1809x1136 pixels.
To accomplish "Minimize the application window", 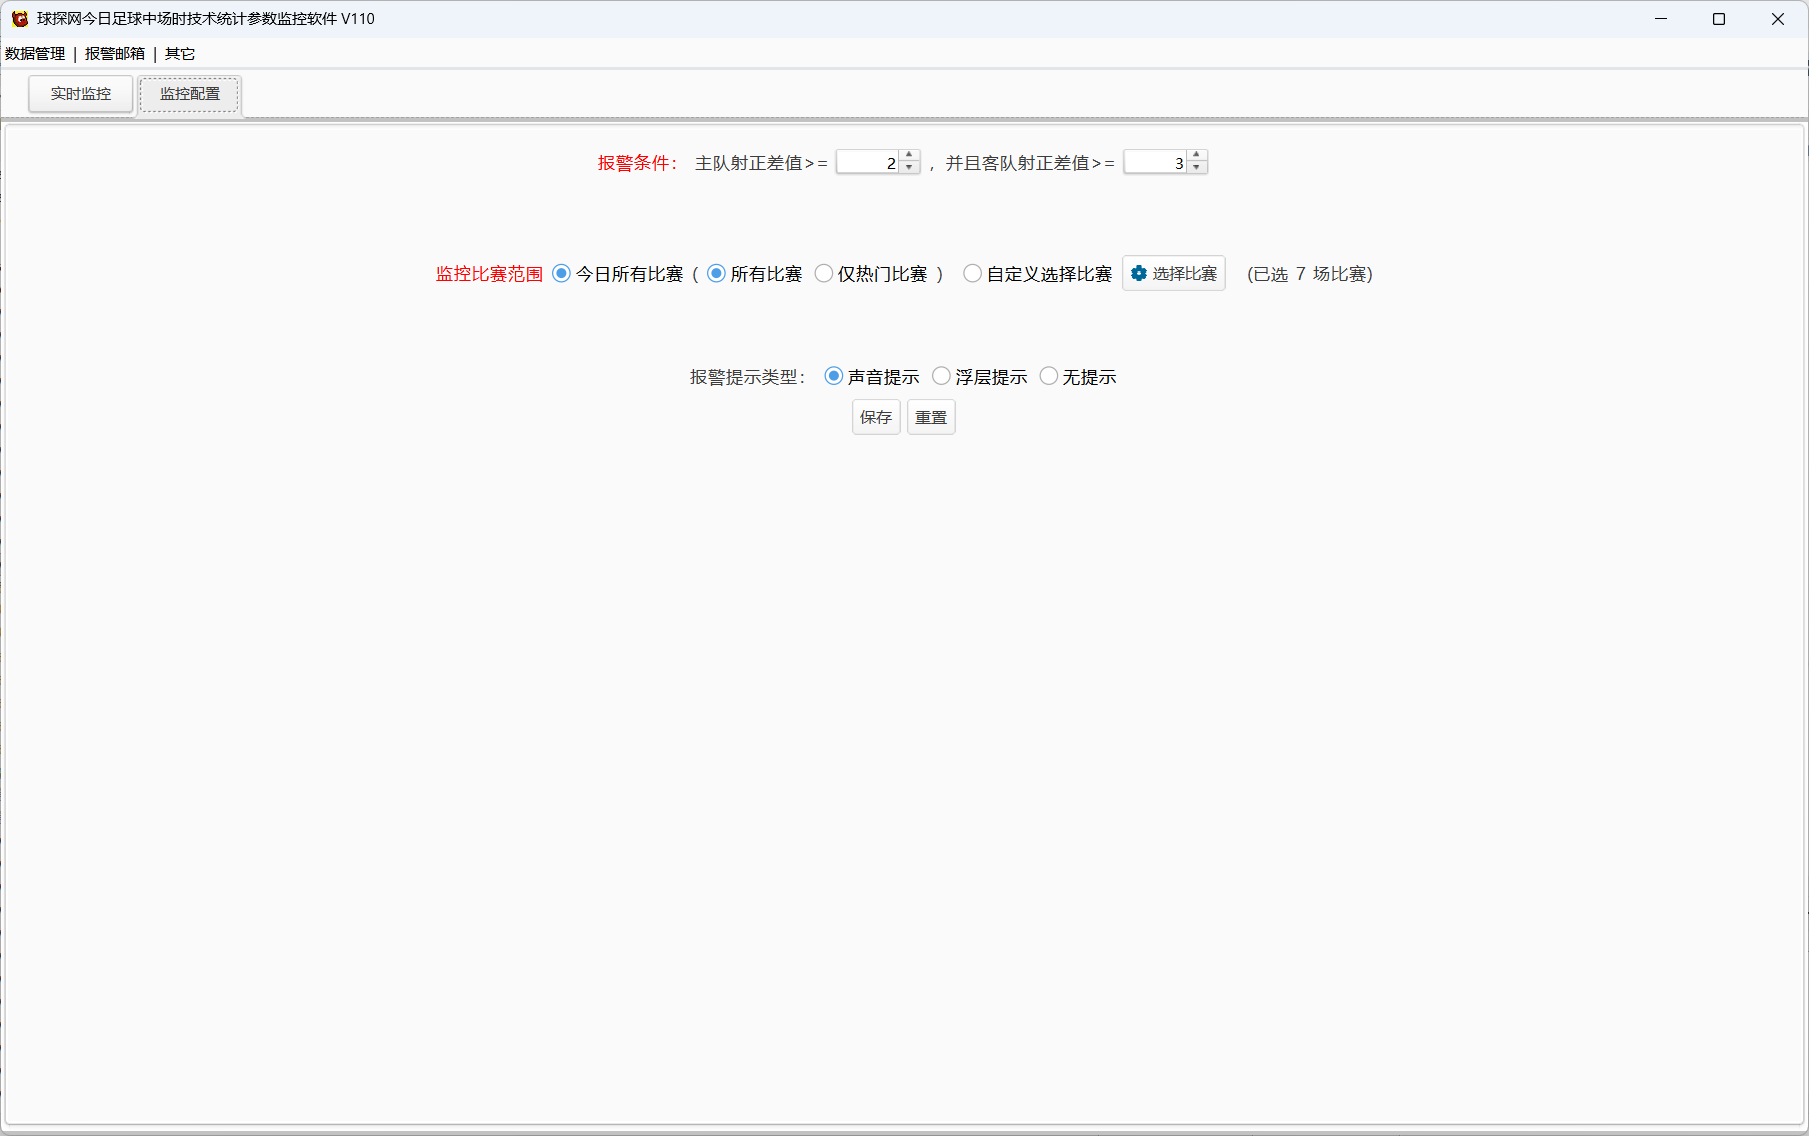I will pos(1661,19).
